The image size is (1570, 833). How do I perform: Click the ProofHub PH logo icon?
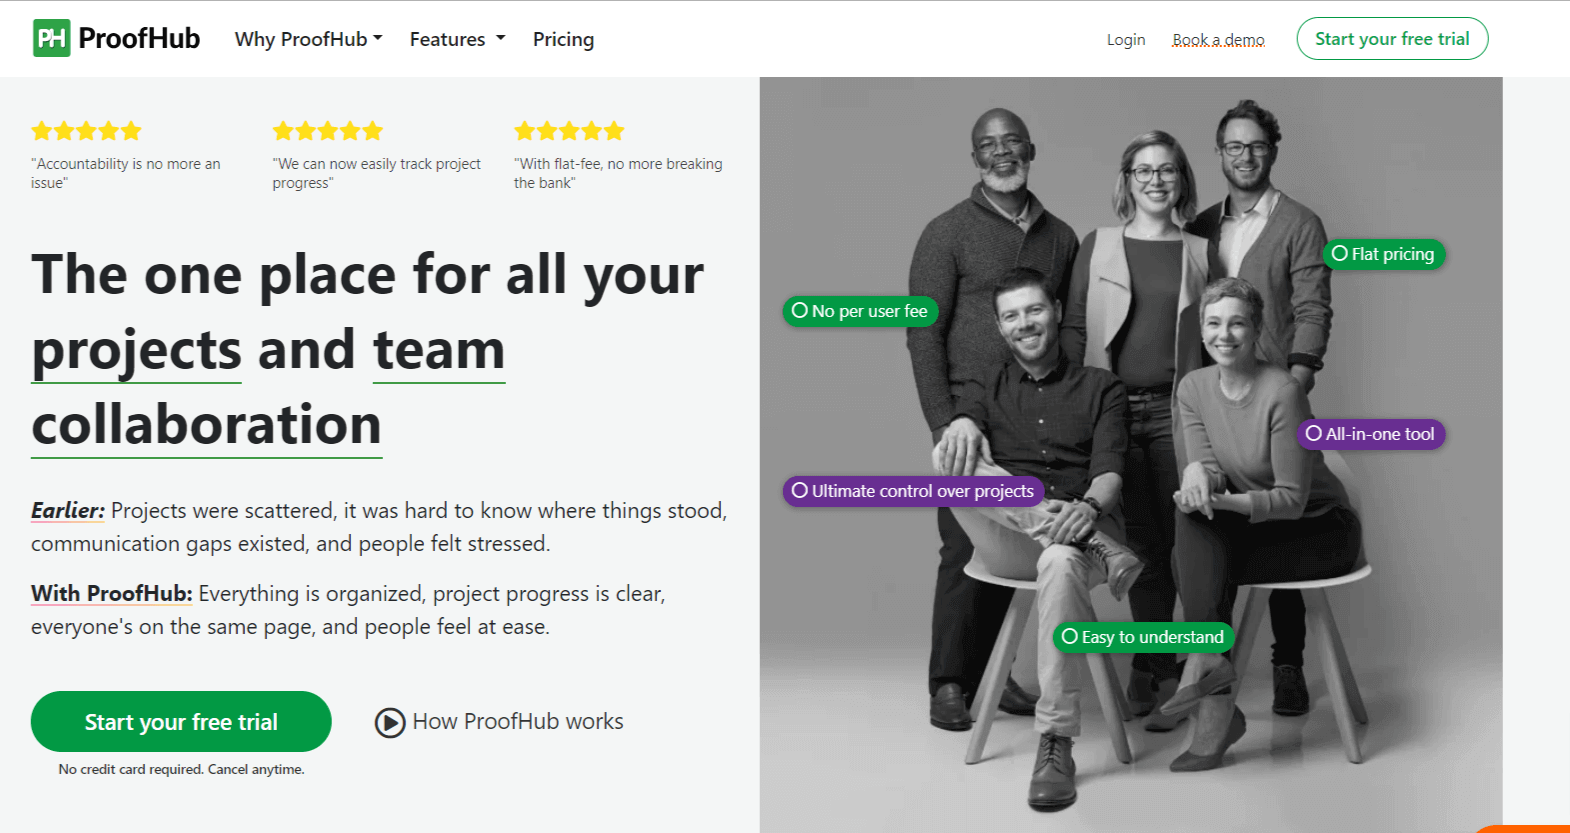pos(52,38)
